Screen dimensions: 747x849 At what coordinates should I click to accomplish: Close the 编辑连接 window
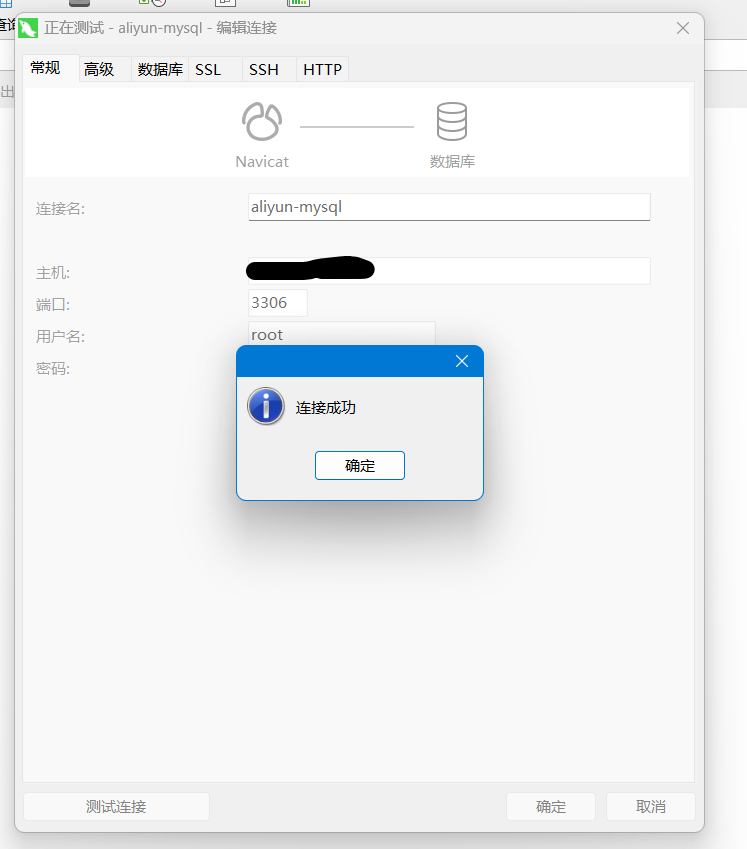(683, 28)
